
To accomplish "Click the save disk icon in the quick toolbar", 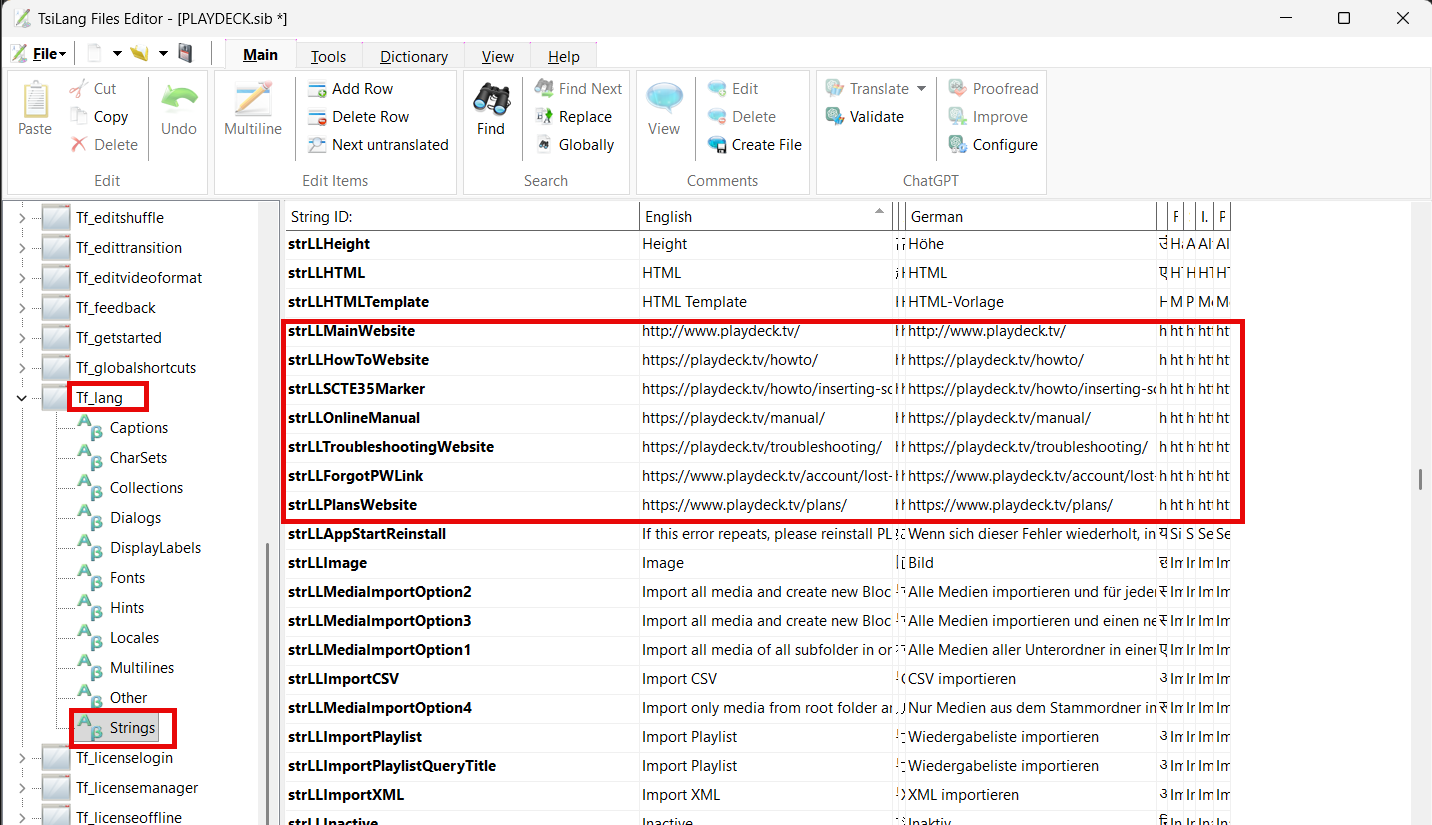I will coord(185,54).
